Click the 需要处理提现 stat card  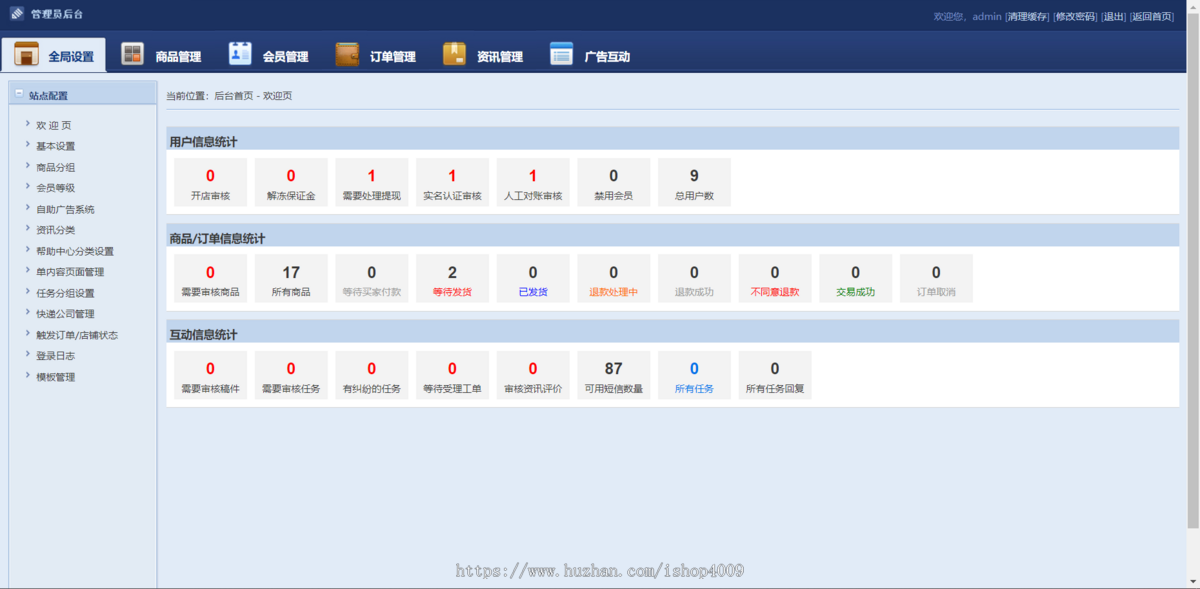coord(372,182)
